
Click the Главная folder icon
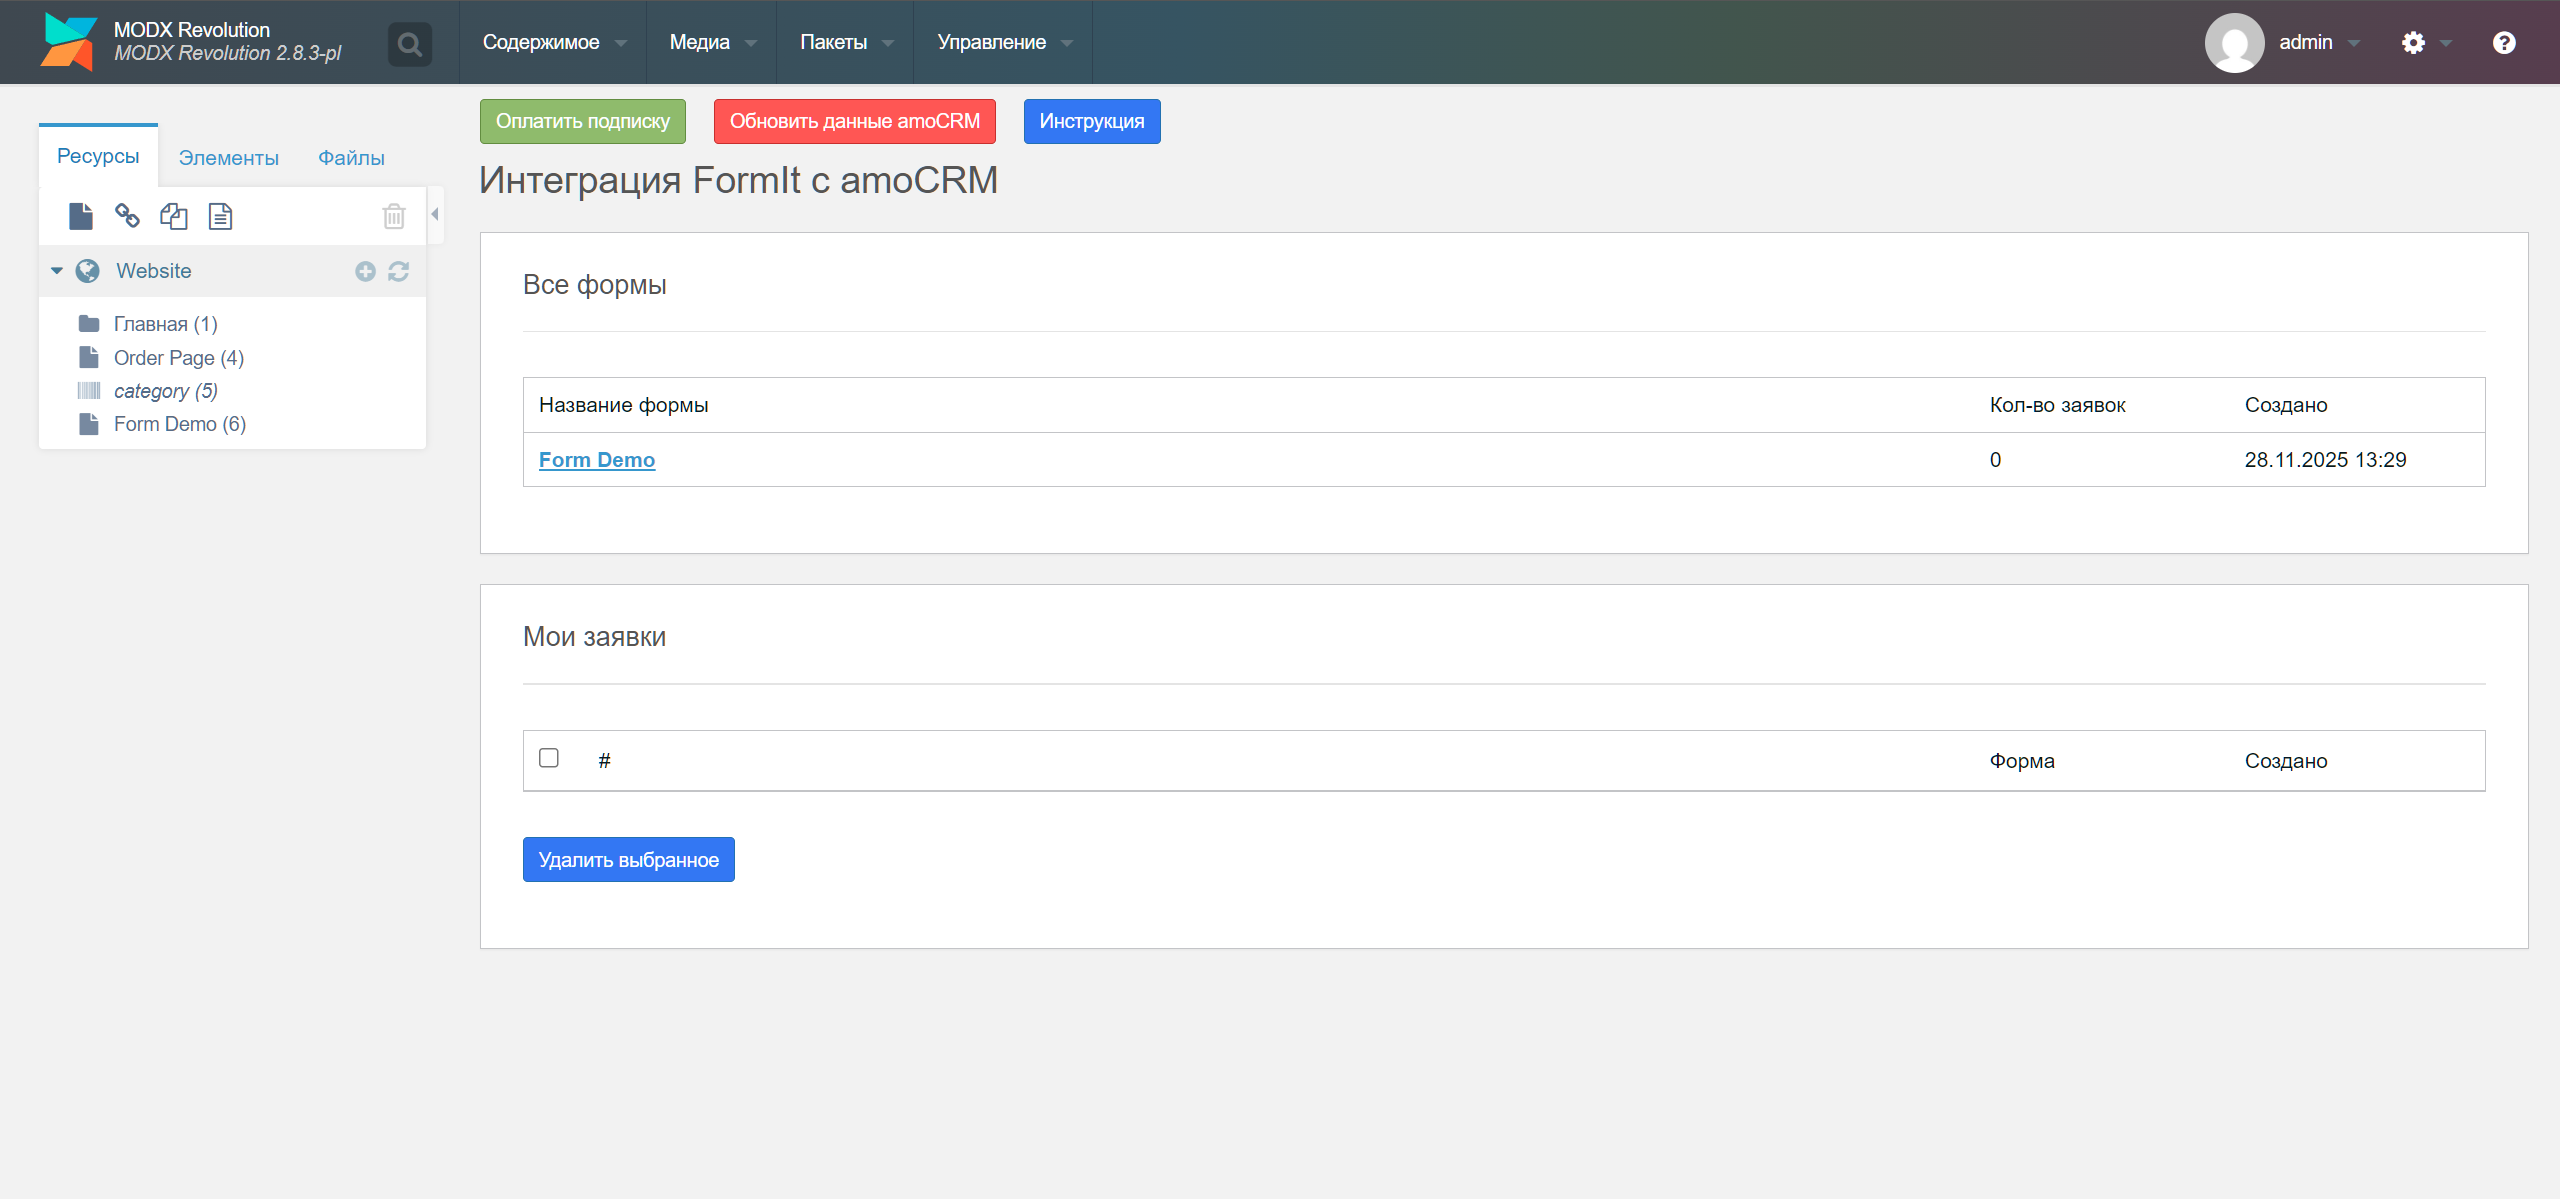click(89, 324)
